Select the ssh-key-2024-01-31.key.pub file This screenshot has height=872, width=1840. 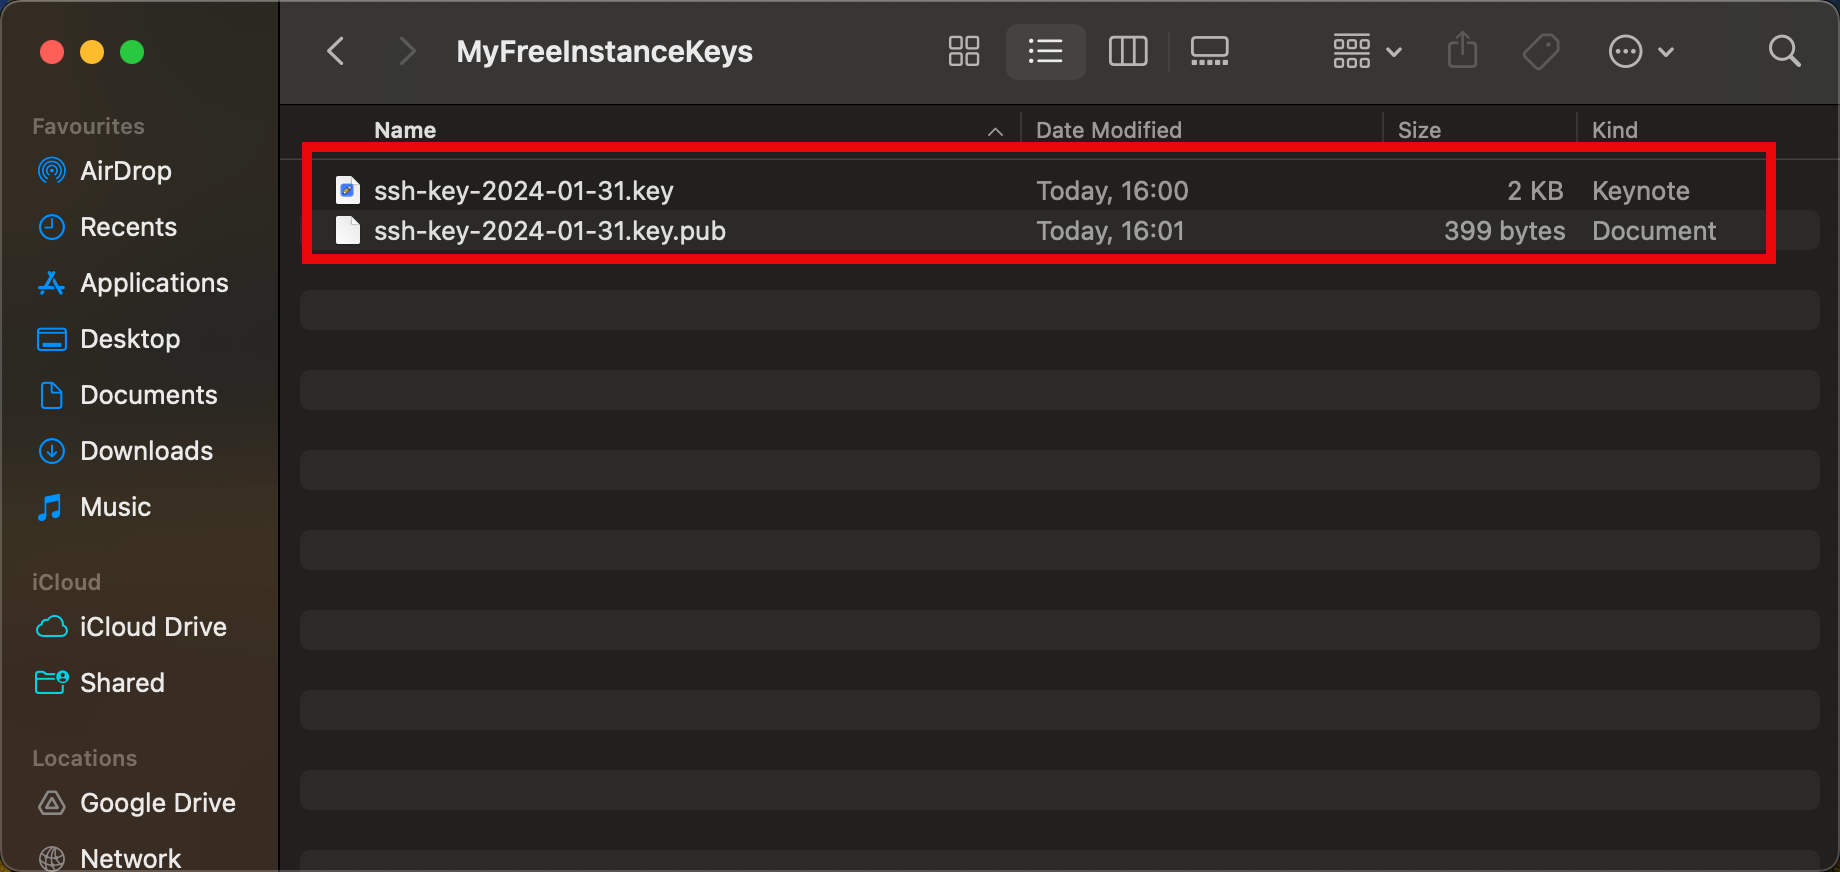549,231
